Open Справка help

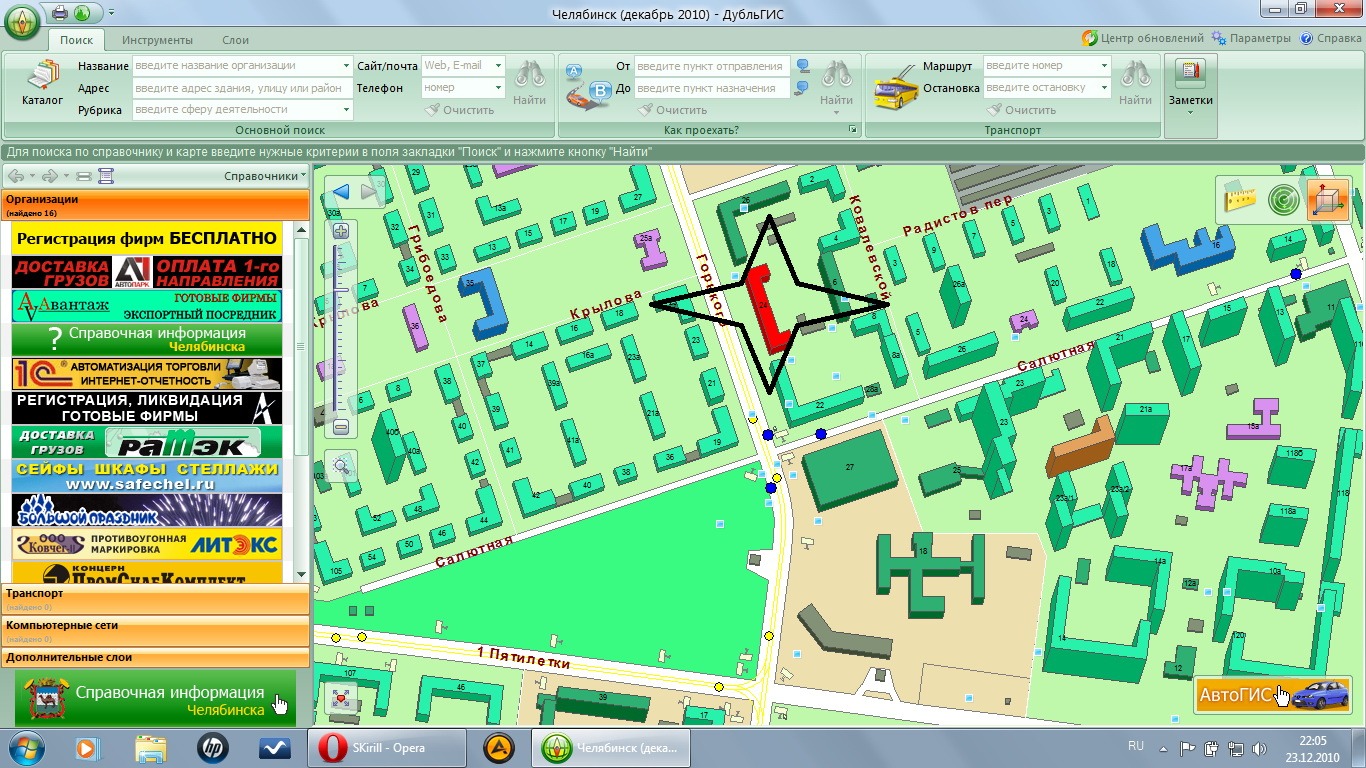(x=1331, y=39)
